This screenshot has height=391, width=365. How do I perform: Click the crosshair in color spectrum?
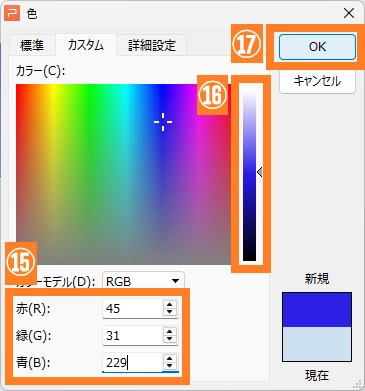(163, 122)
